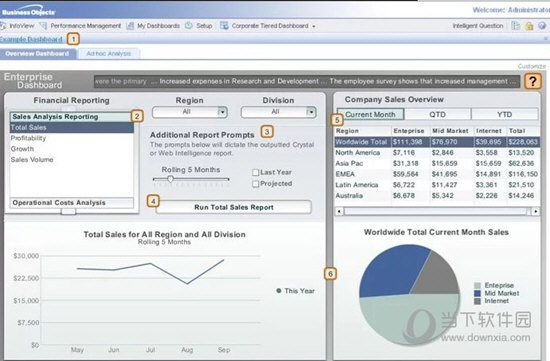Open Setup from the toolbar
The width and height of the screenshot is (550, 361).
click(x=204, y=26)
